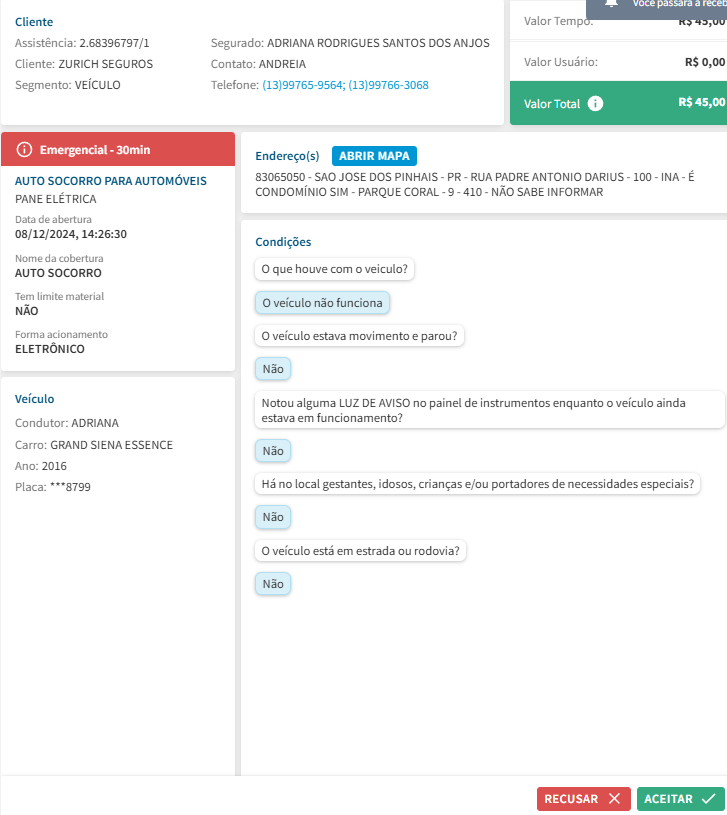The height and width of the screenshot is (815, 727).
Task: Click the Valor Total label
Action: (552, 104)
